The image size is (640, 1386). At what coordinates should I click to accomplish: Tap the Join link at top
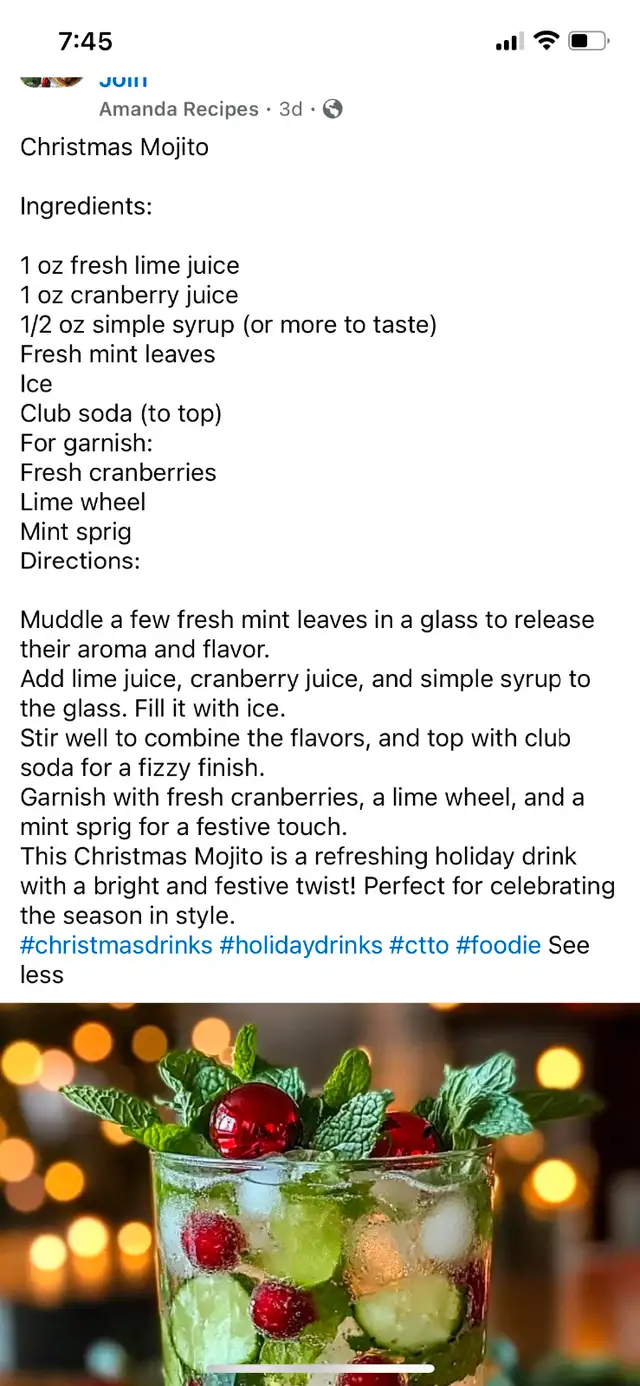[x=123, y=80]
